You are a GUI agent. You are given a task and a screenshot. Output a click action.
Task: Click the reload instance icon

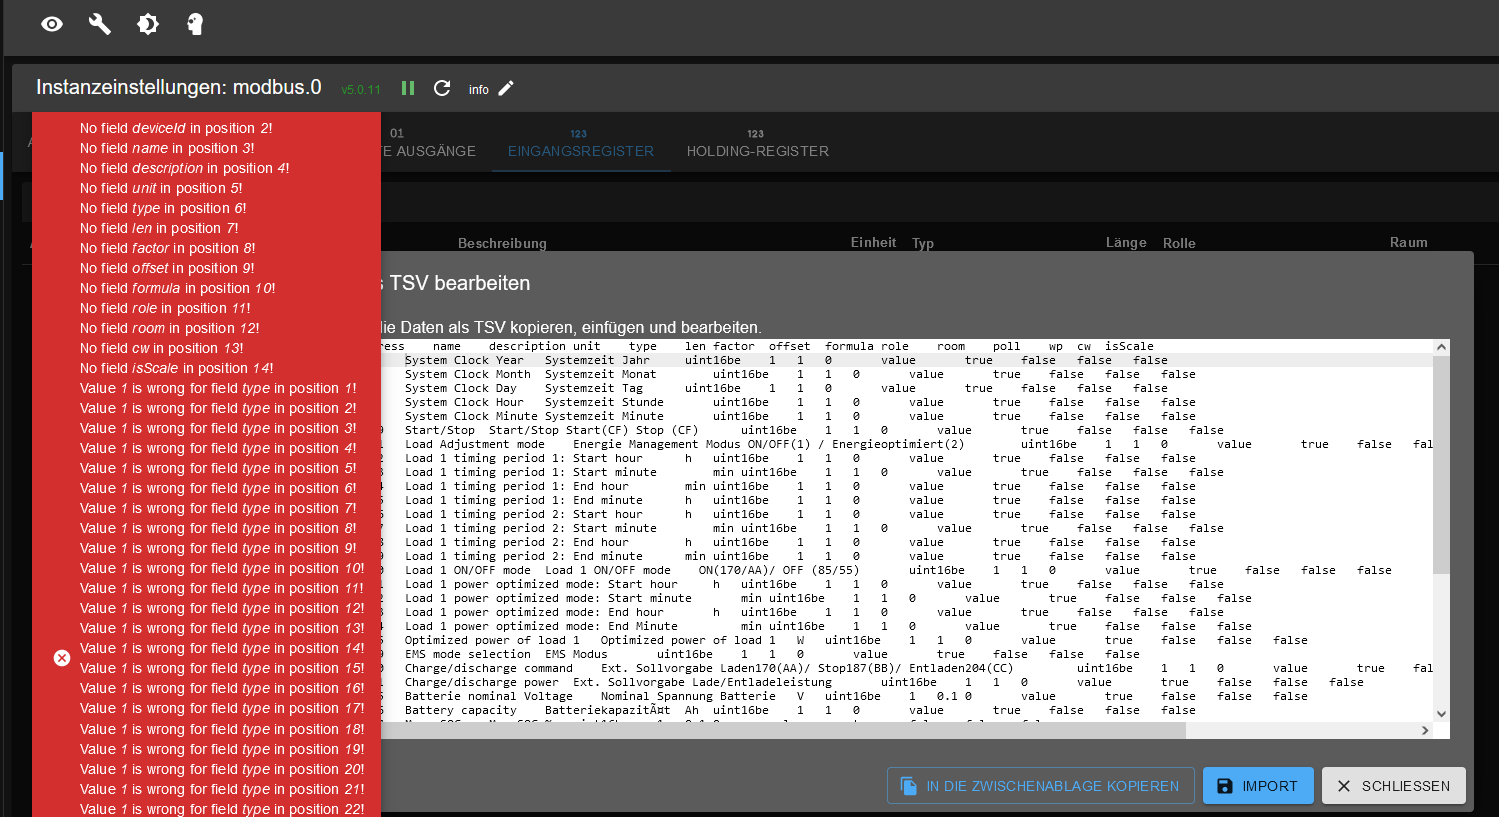click(442, 88)
